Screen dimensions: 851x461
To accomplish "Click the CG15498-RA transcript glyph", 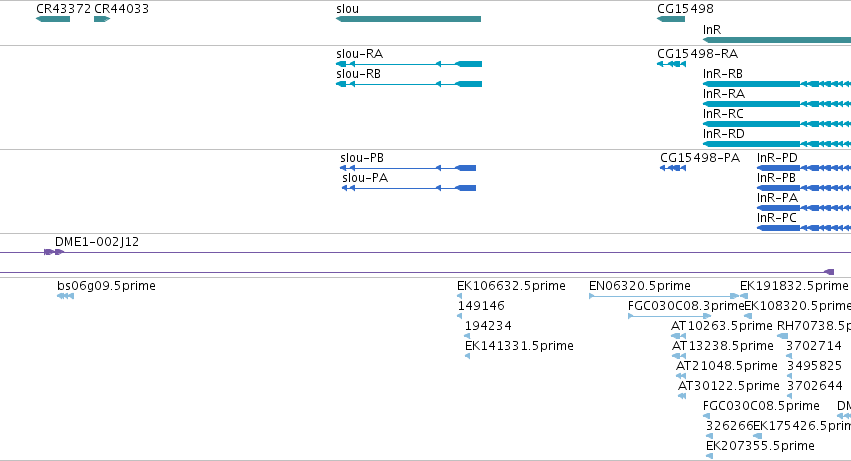I will (x=671, y=64).
